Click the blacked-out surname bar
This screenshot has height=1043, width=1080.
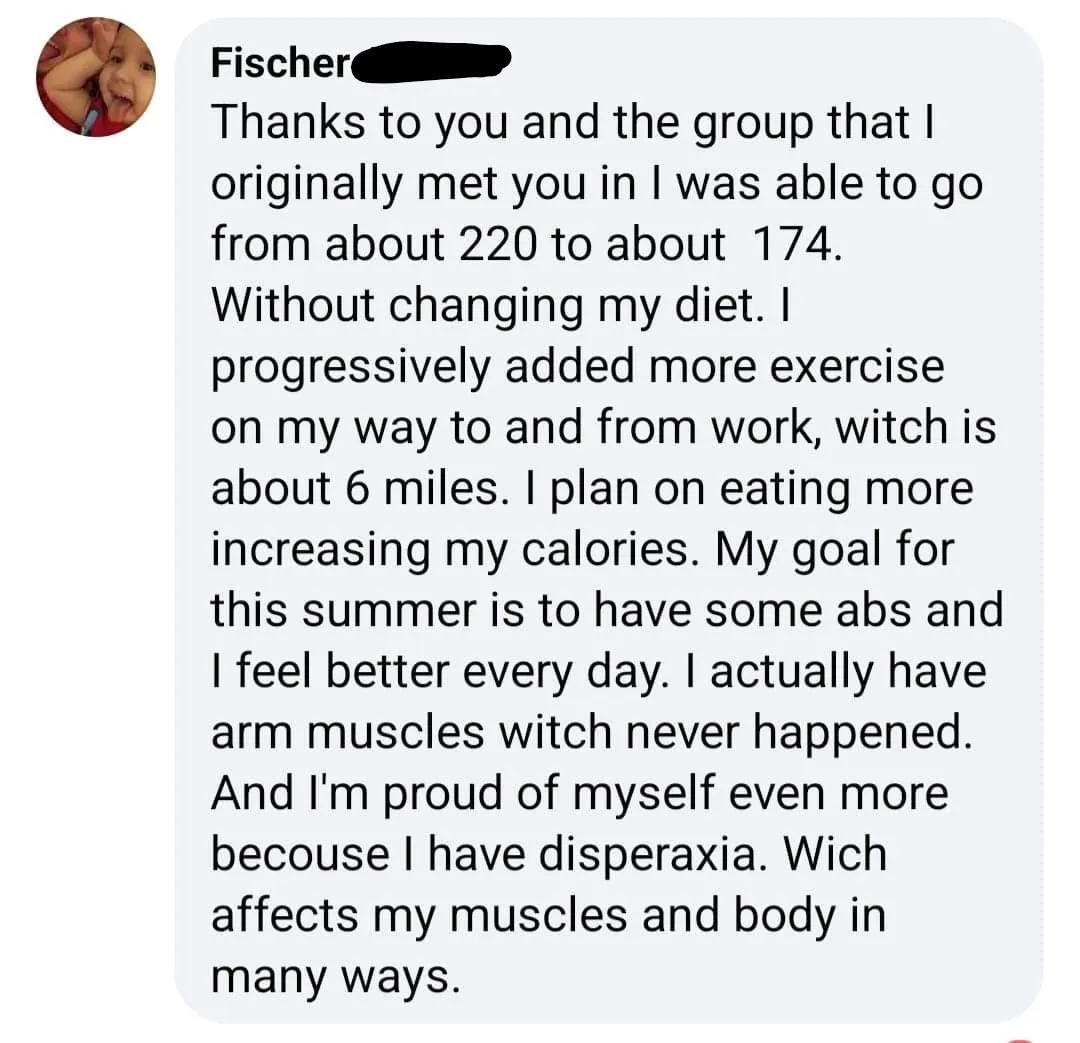tap(431, 62)
